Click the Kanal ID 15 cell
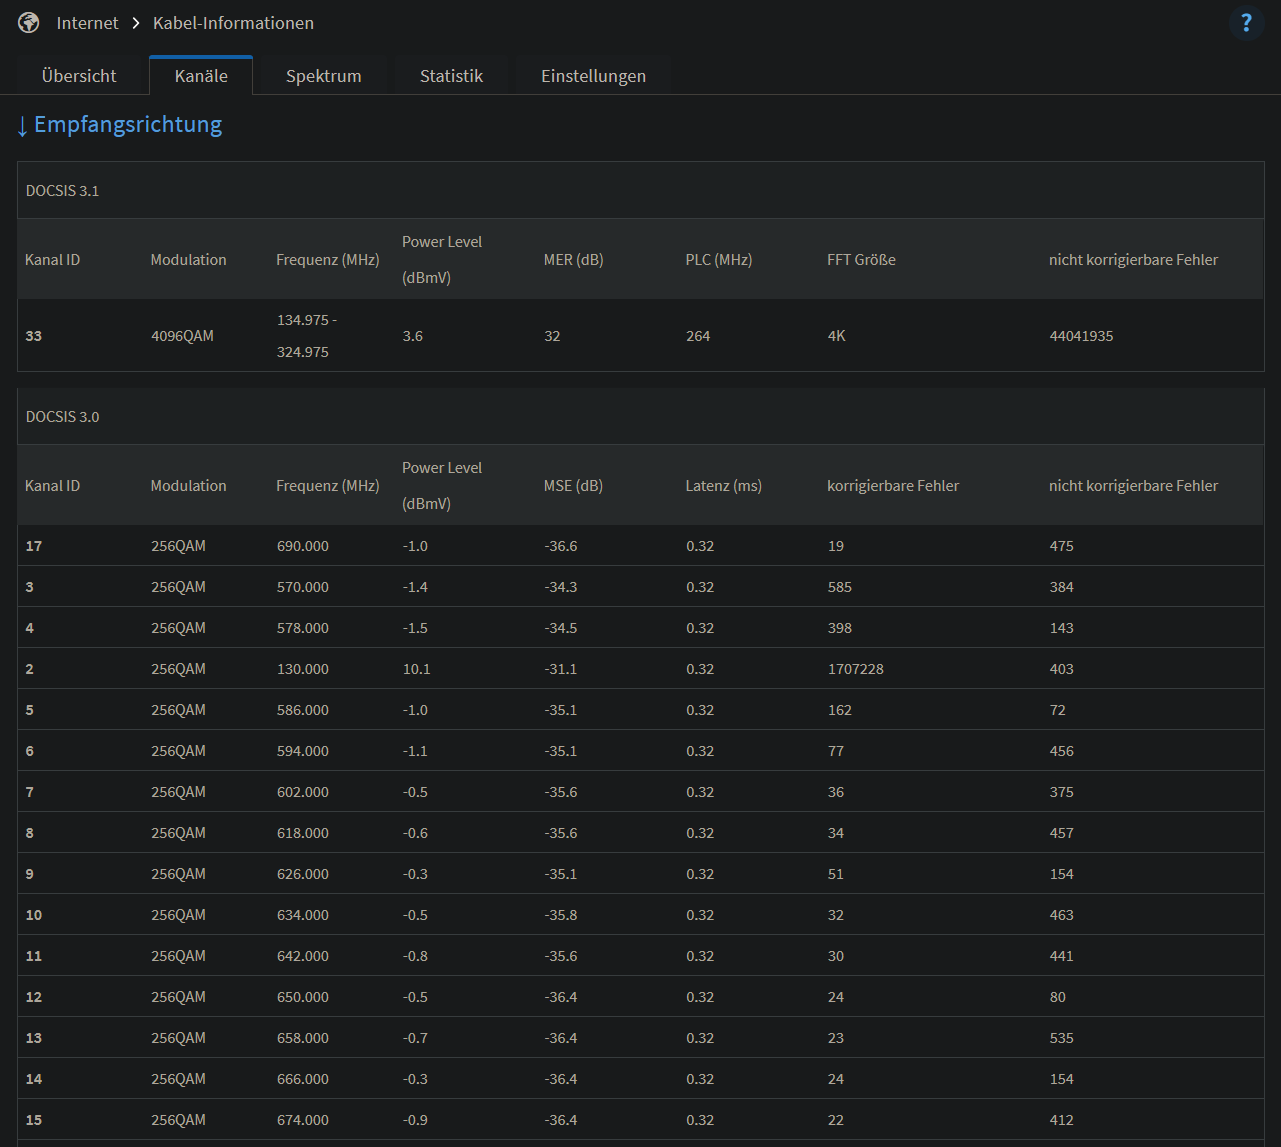 (x=34, y=1120)
